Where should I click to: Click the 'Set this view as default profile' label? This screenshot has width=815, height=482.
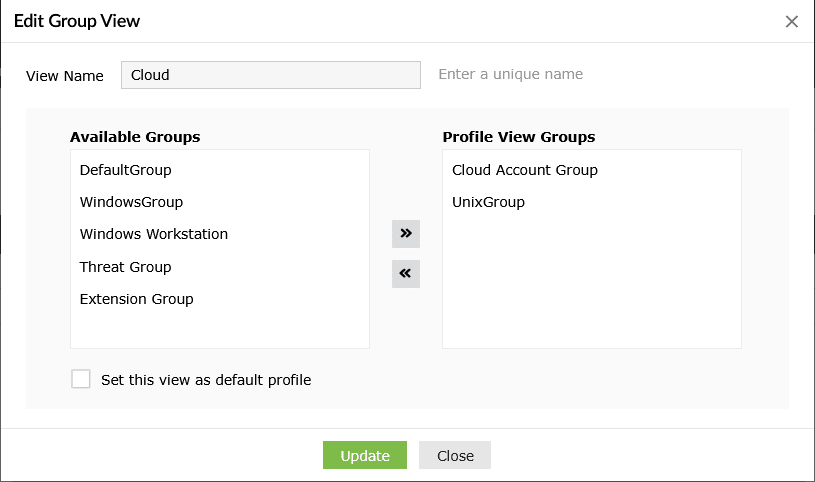pyautogui.click(x=206, y=380)
